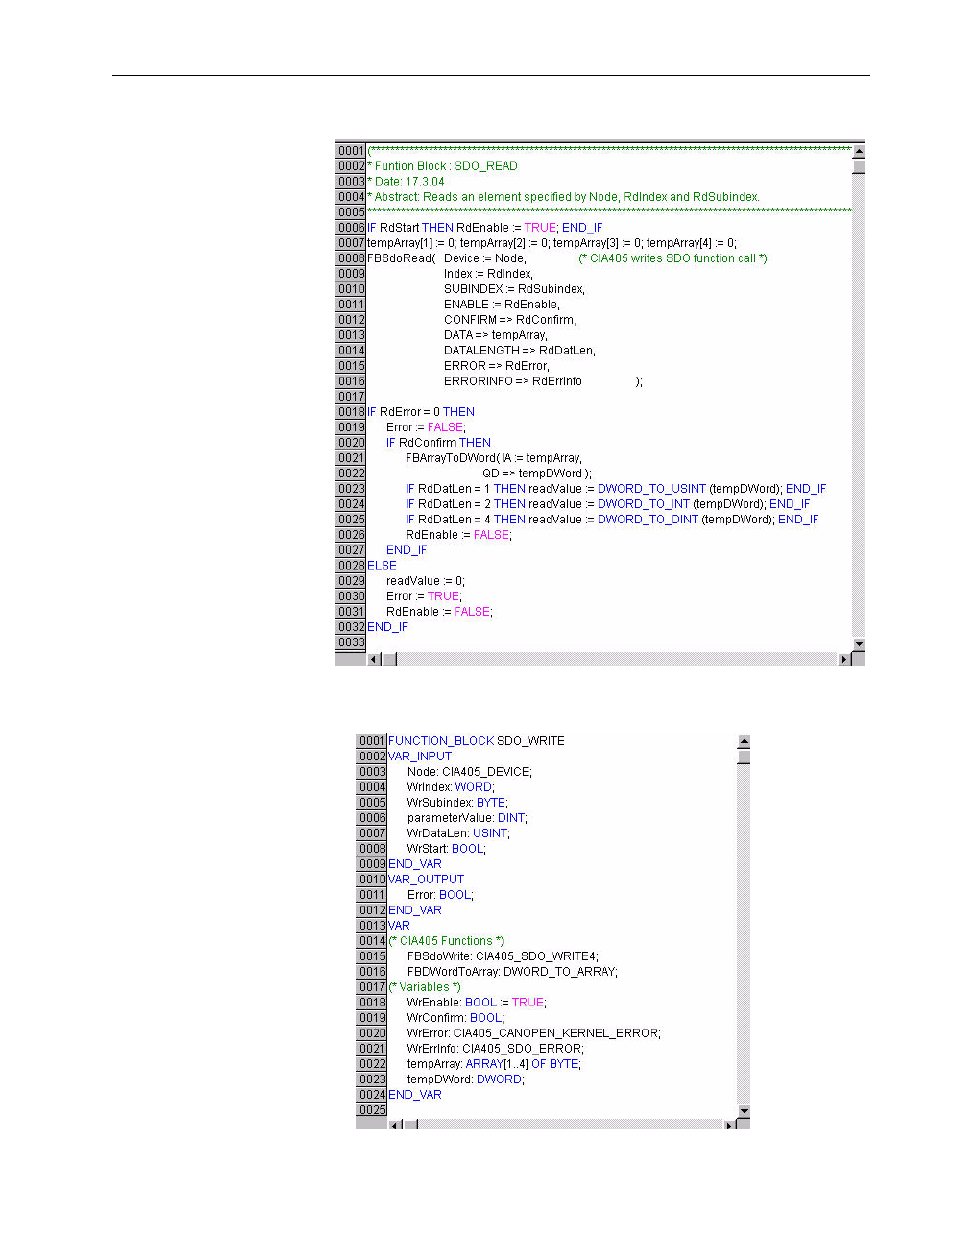Click 'WrError: CIA405_CANOPEN_KERNEL_ERROR' declaration
This screenshot has width=954, height=1235.
point(533,1034)
